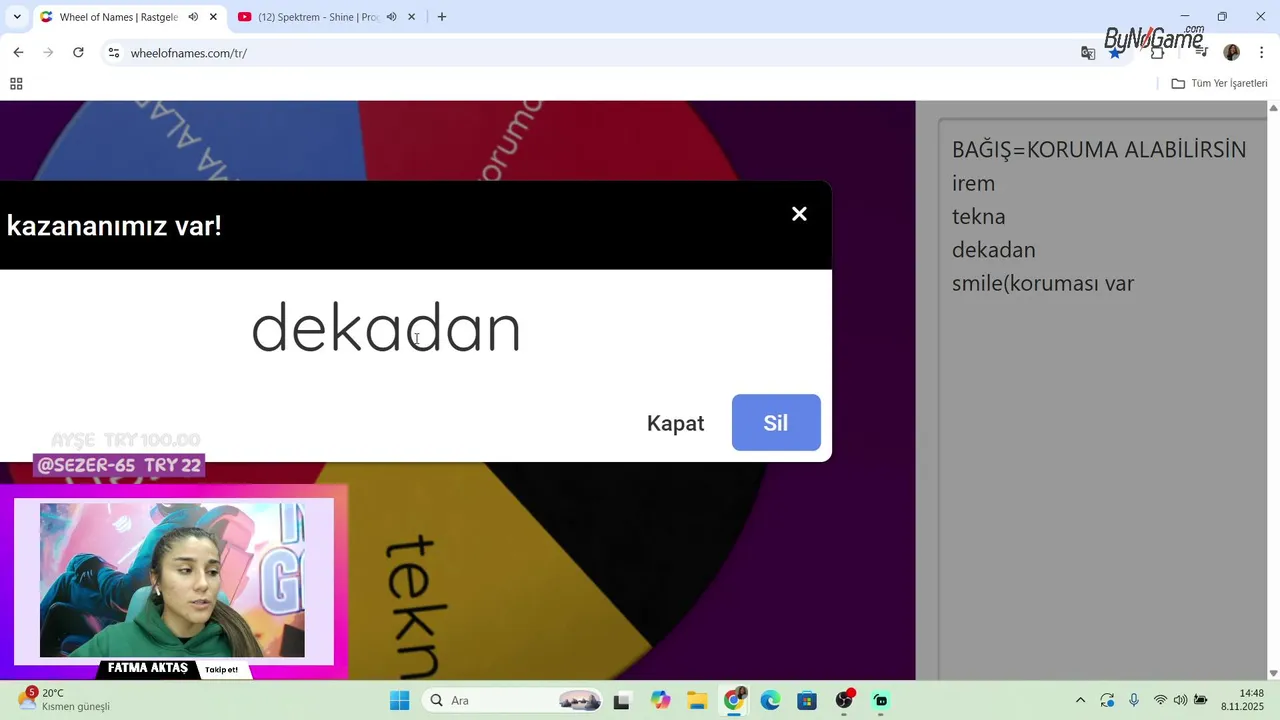Image resolution: width=1280 pixels, height=720 pixels.
Task: Expand the hidden system tray icons chevron
Action: (1080, 700)
